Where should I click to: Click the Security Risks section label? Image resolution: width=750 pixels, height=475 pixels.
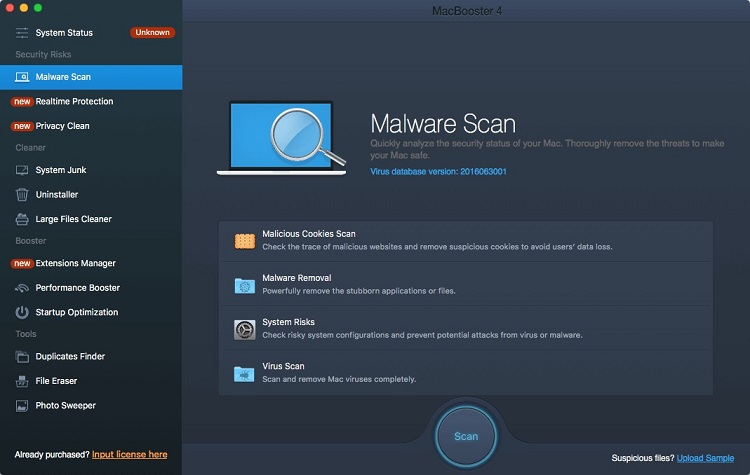43,55
